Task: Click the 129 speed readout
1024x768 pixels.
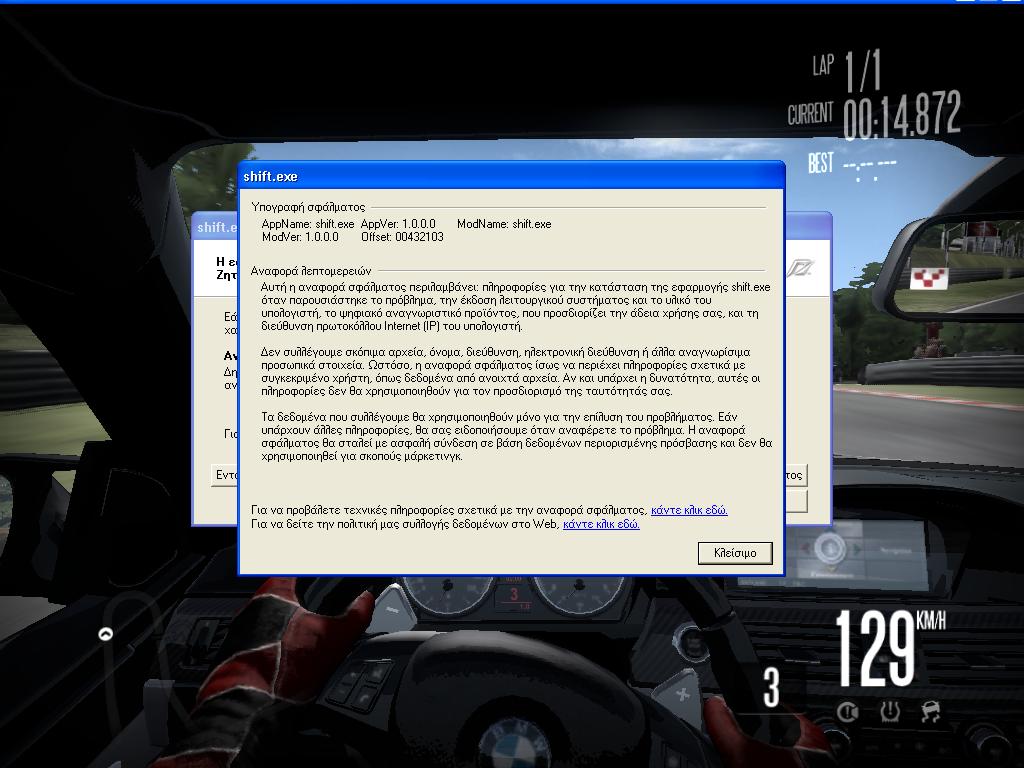Action: click(x=875, y=648)
